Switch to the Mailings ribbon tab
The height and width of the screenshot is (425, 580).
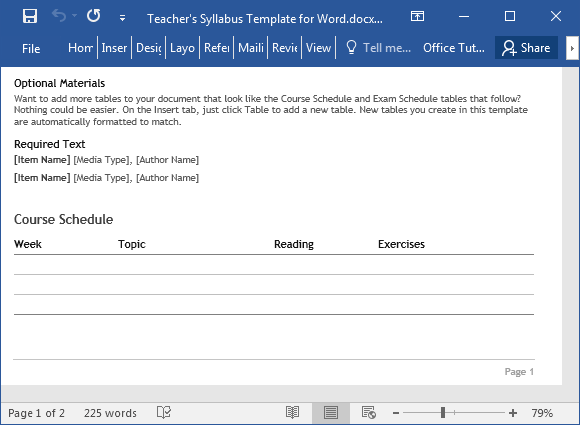[251, 48]
